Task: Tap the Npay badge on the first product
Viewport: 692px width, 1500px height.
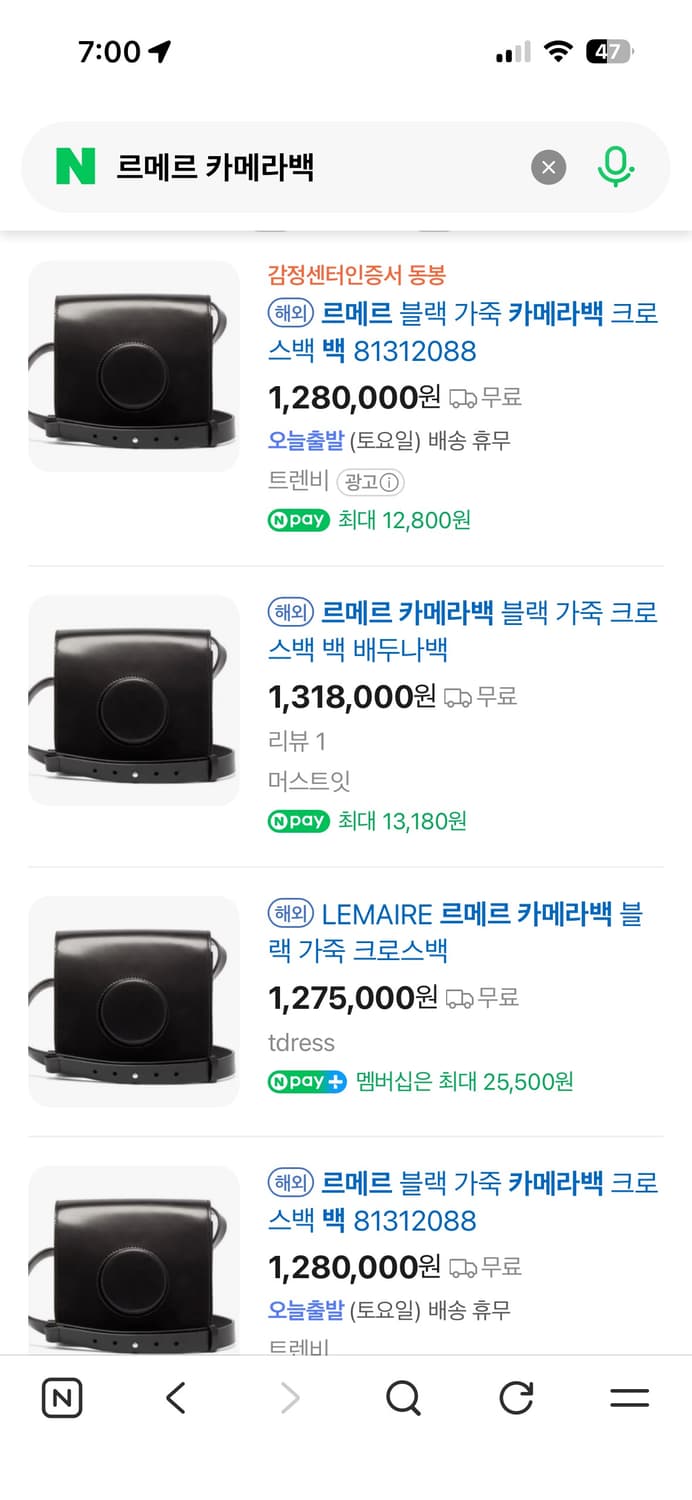Action: 297,520
